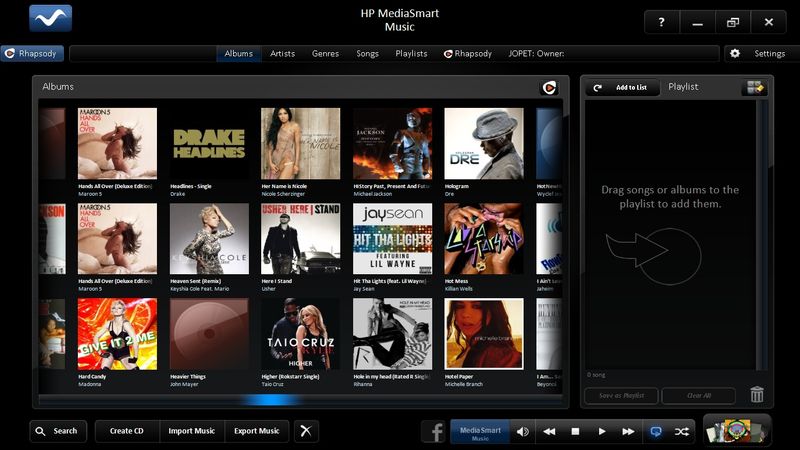This screenshot has height=450, width=800.
Task: Open the now playing album art thumbnail
Action: point(737,431)
